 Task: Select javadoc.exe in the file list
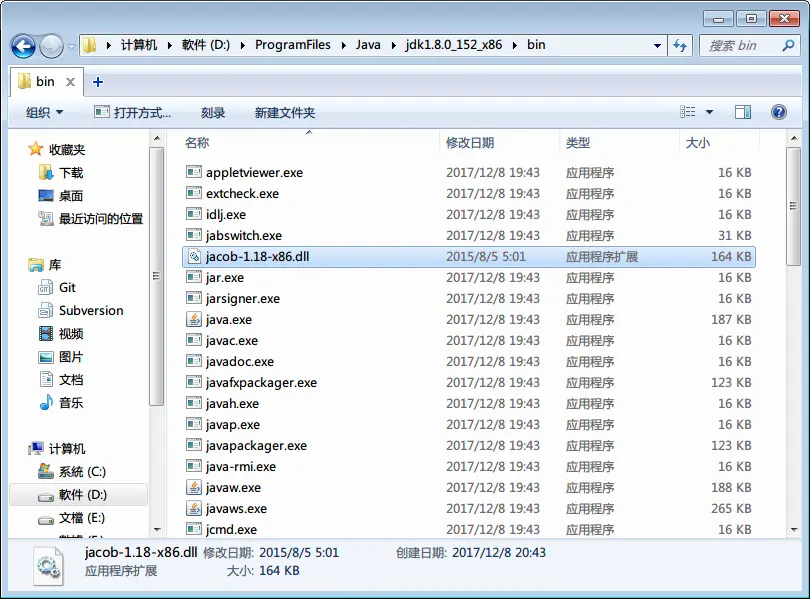click(x=469, y=361)
